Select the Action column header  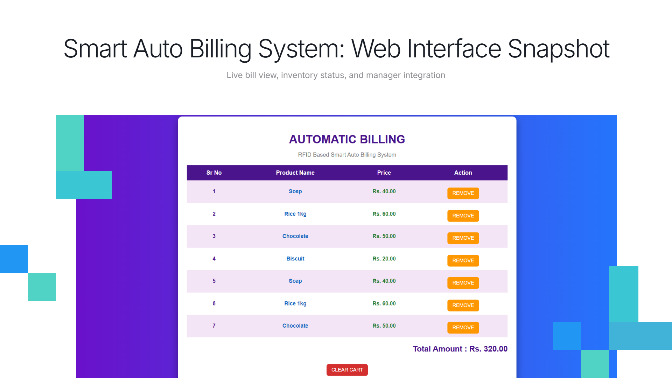pyautogui.click(x=463, y=173)
